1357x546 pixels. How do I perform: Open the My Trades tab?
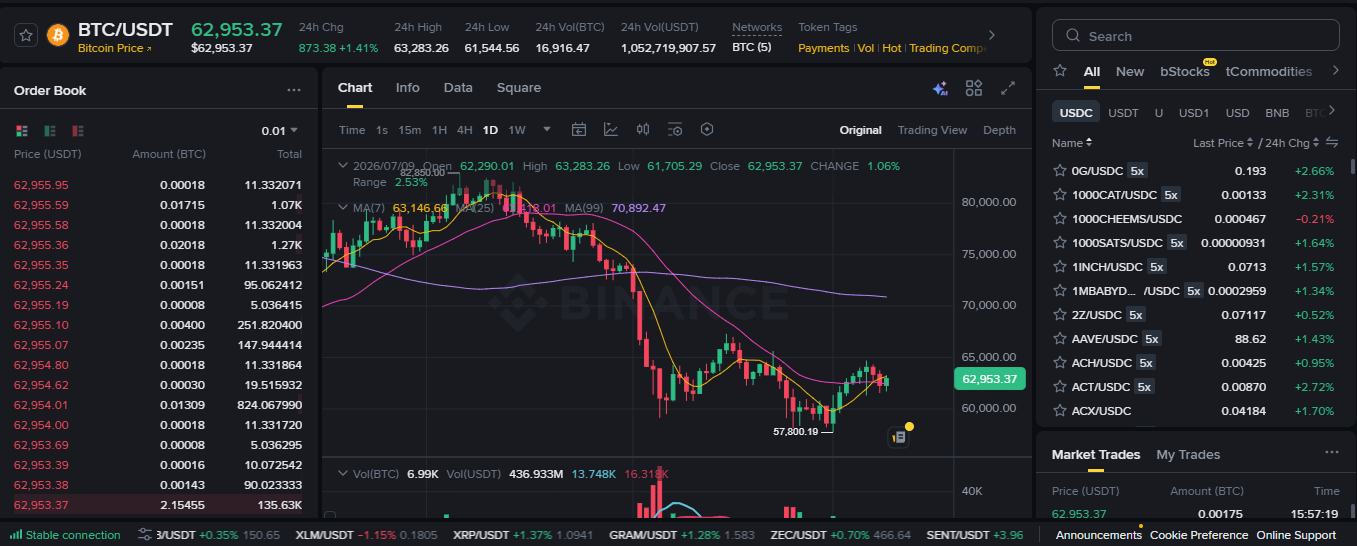click(x=1188, y=454)
